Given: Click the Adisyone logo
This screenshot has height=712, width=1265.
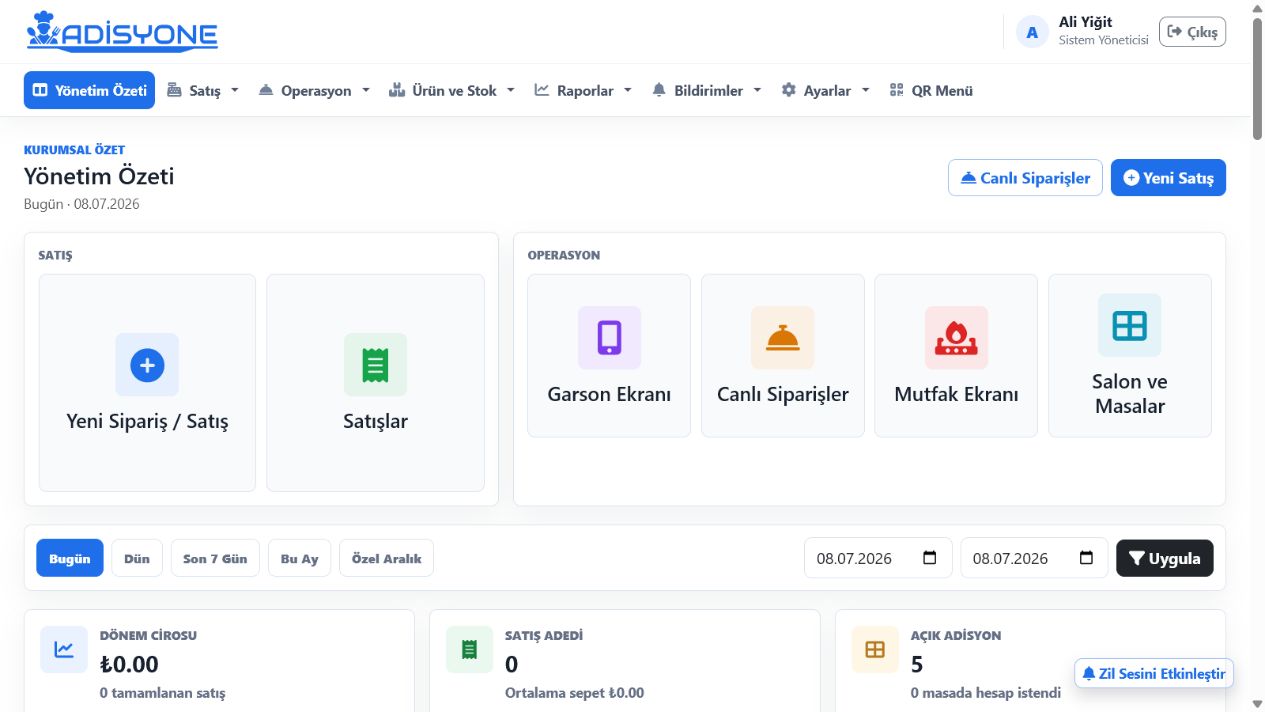Looking at the screenshot, I should click(x=122, y=31).
